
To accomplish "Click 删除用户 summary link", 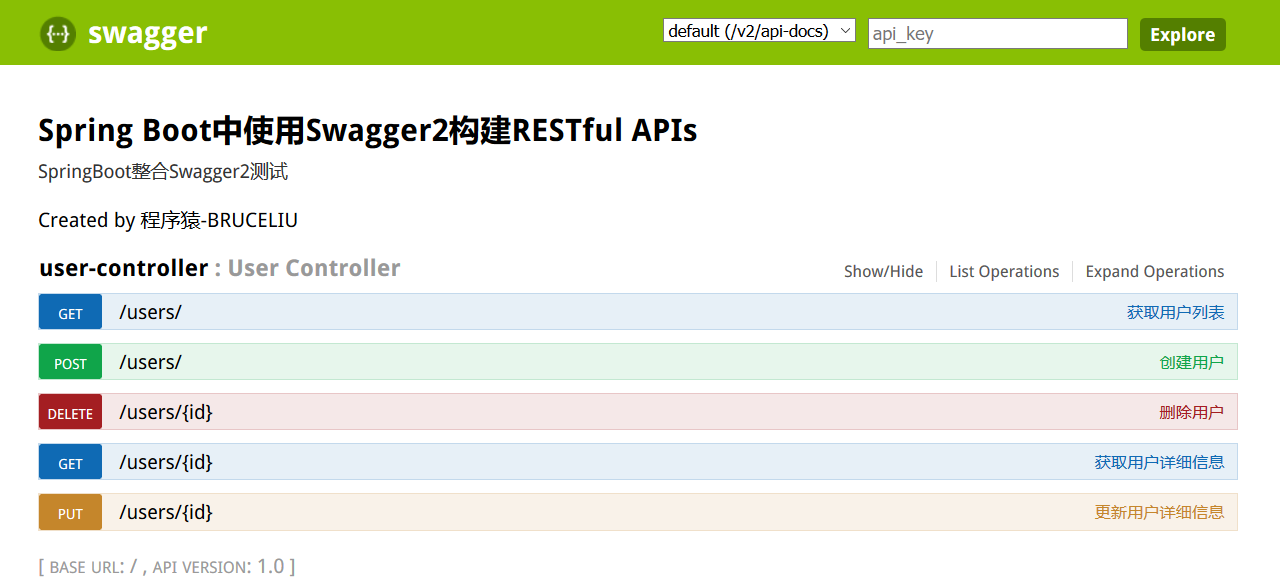I will pos(1192,412).
